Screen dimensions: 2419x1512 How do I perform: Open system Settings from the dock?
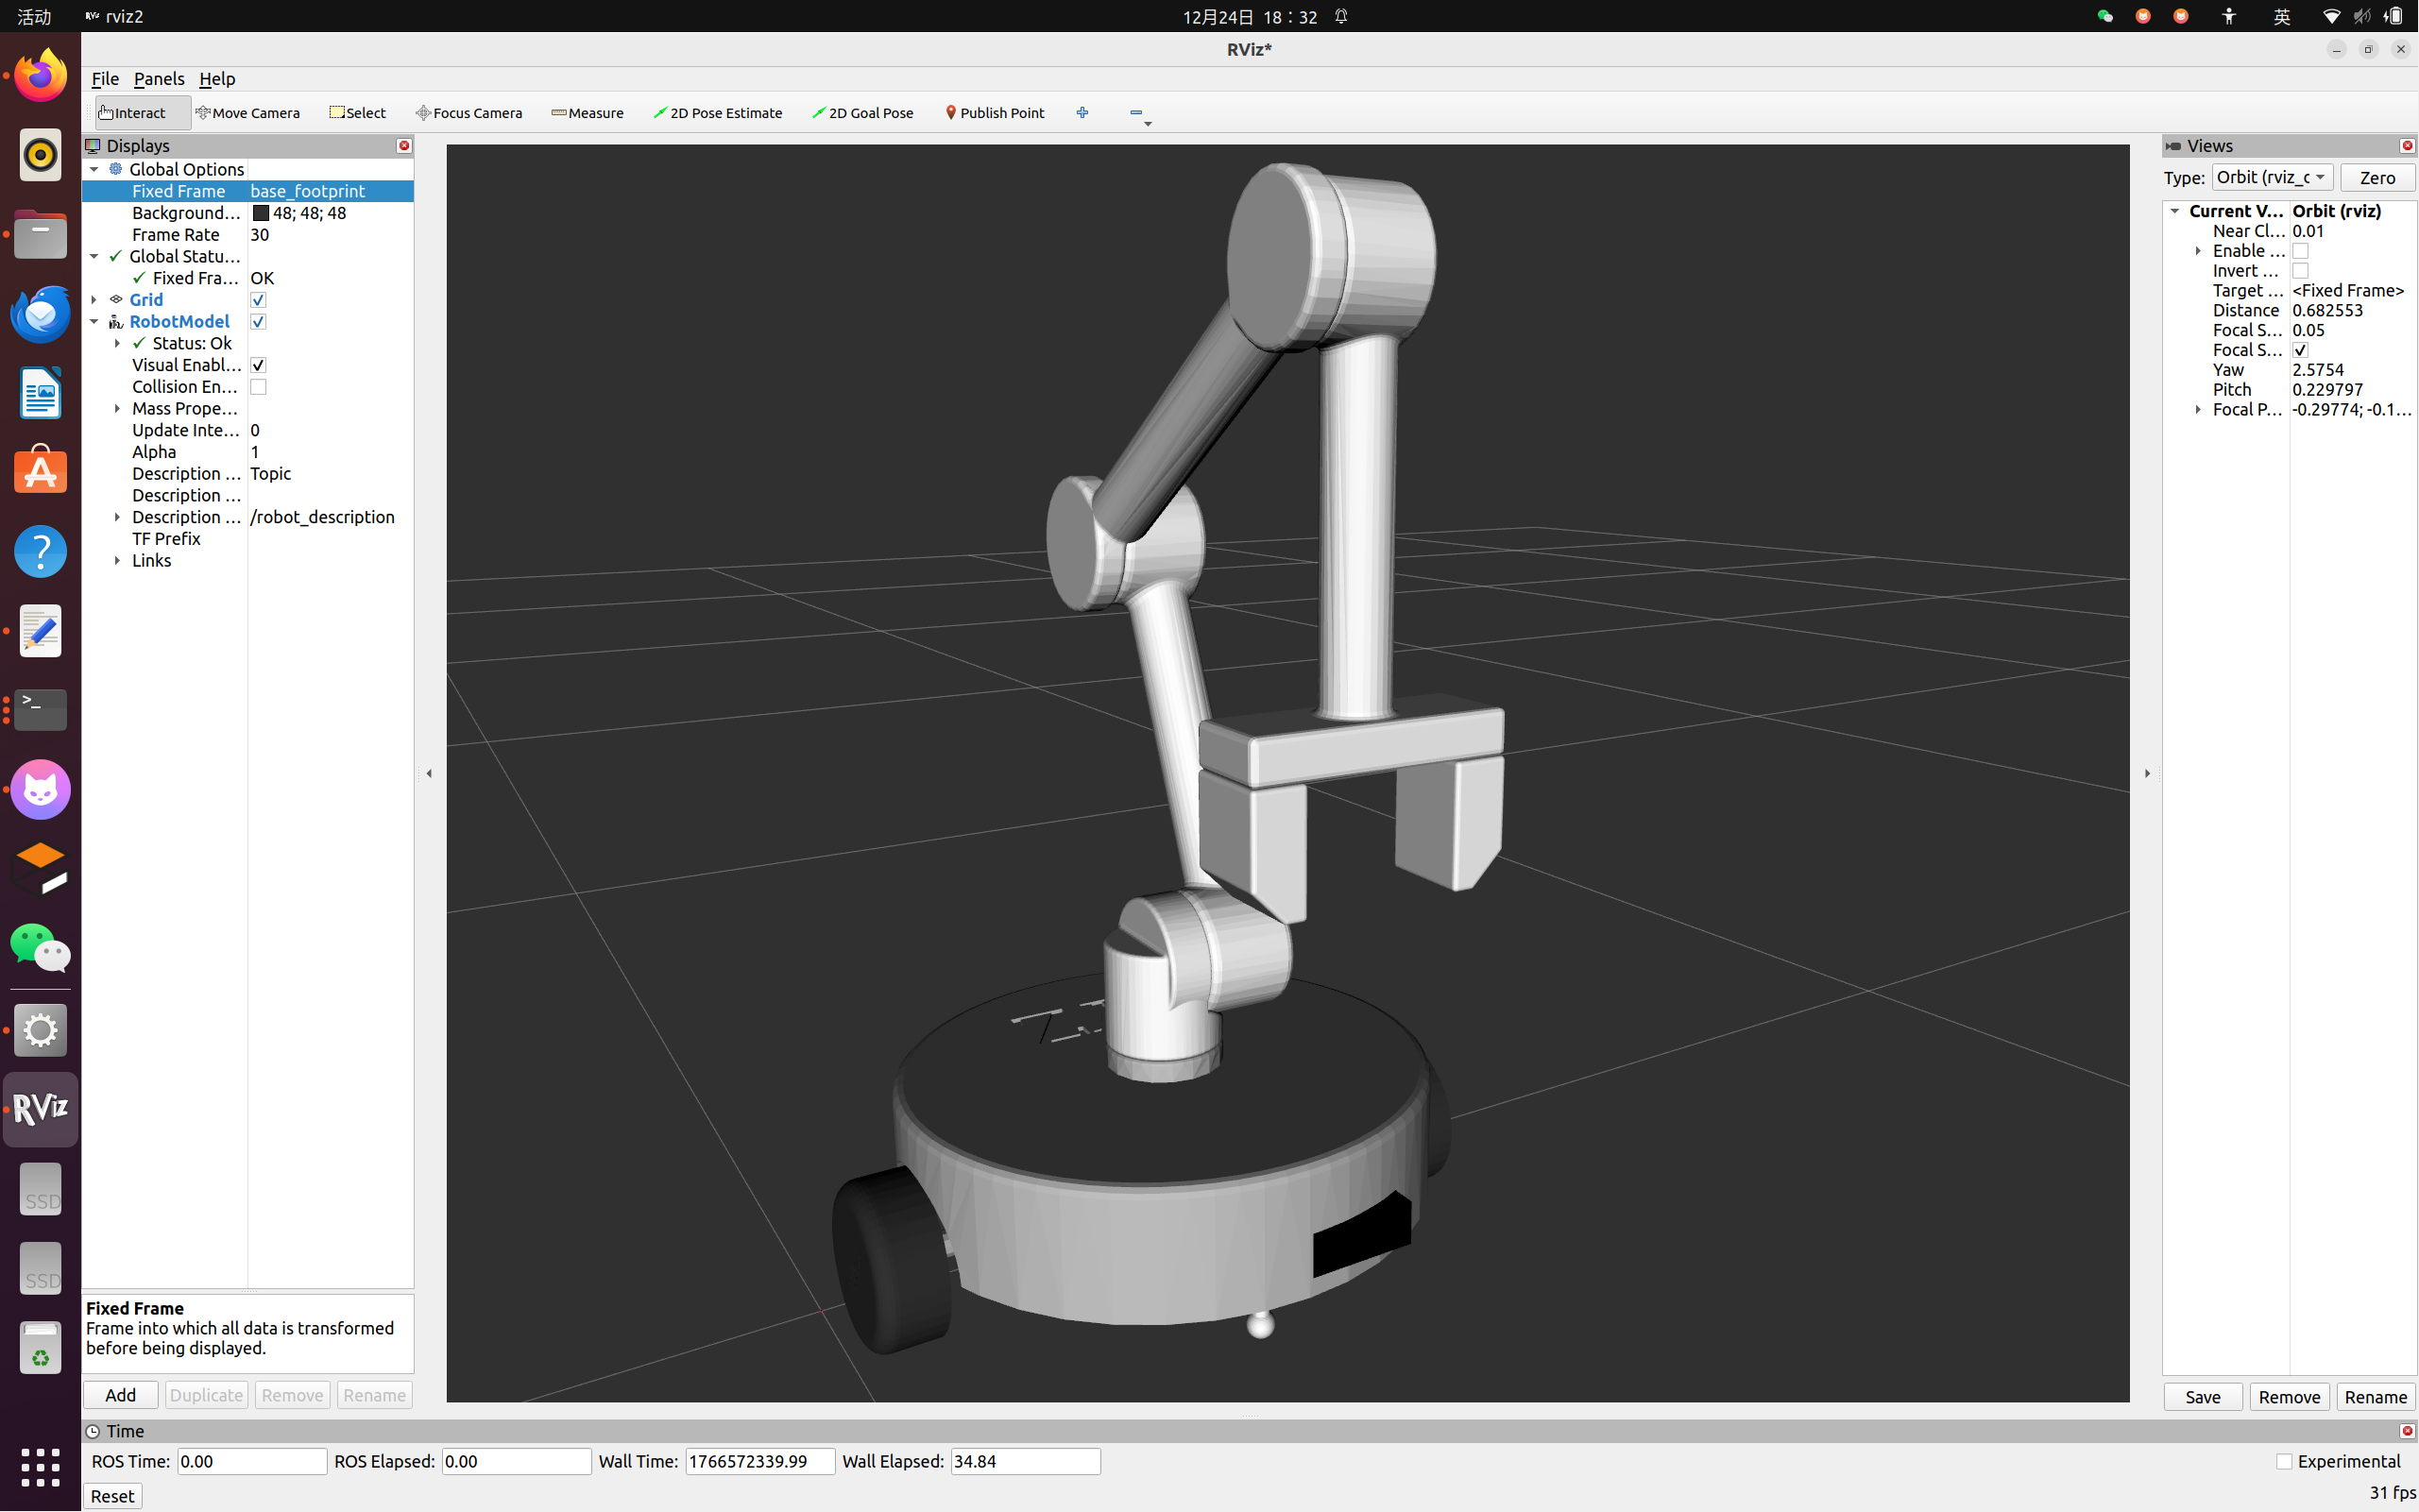point(40,1030)
